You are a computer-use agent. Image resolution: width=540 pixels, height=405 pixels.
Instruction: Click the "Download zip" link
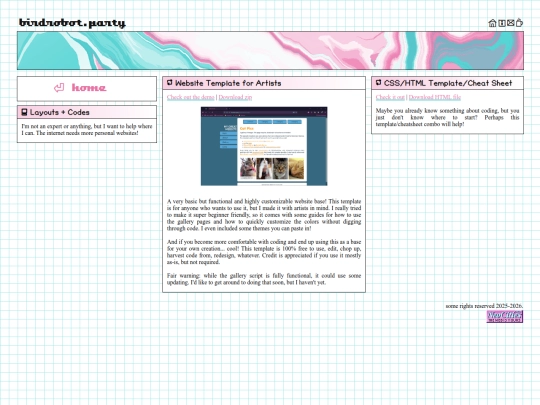[235, 97]
